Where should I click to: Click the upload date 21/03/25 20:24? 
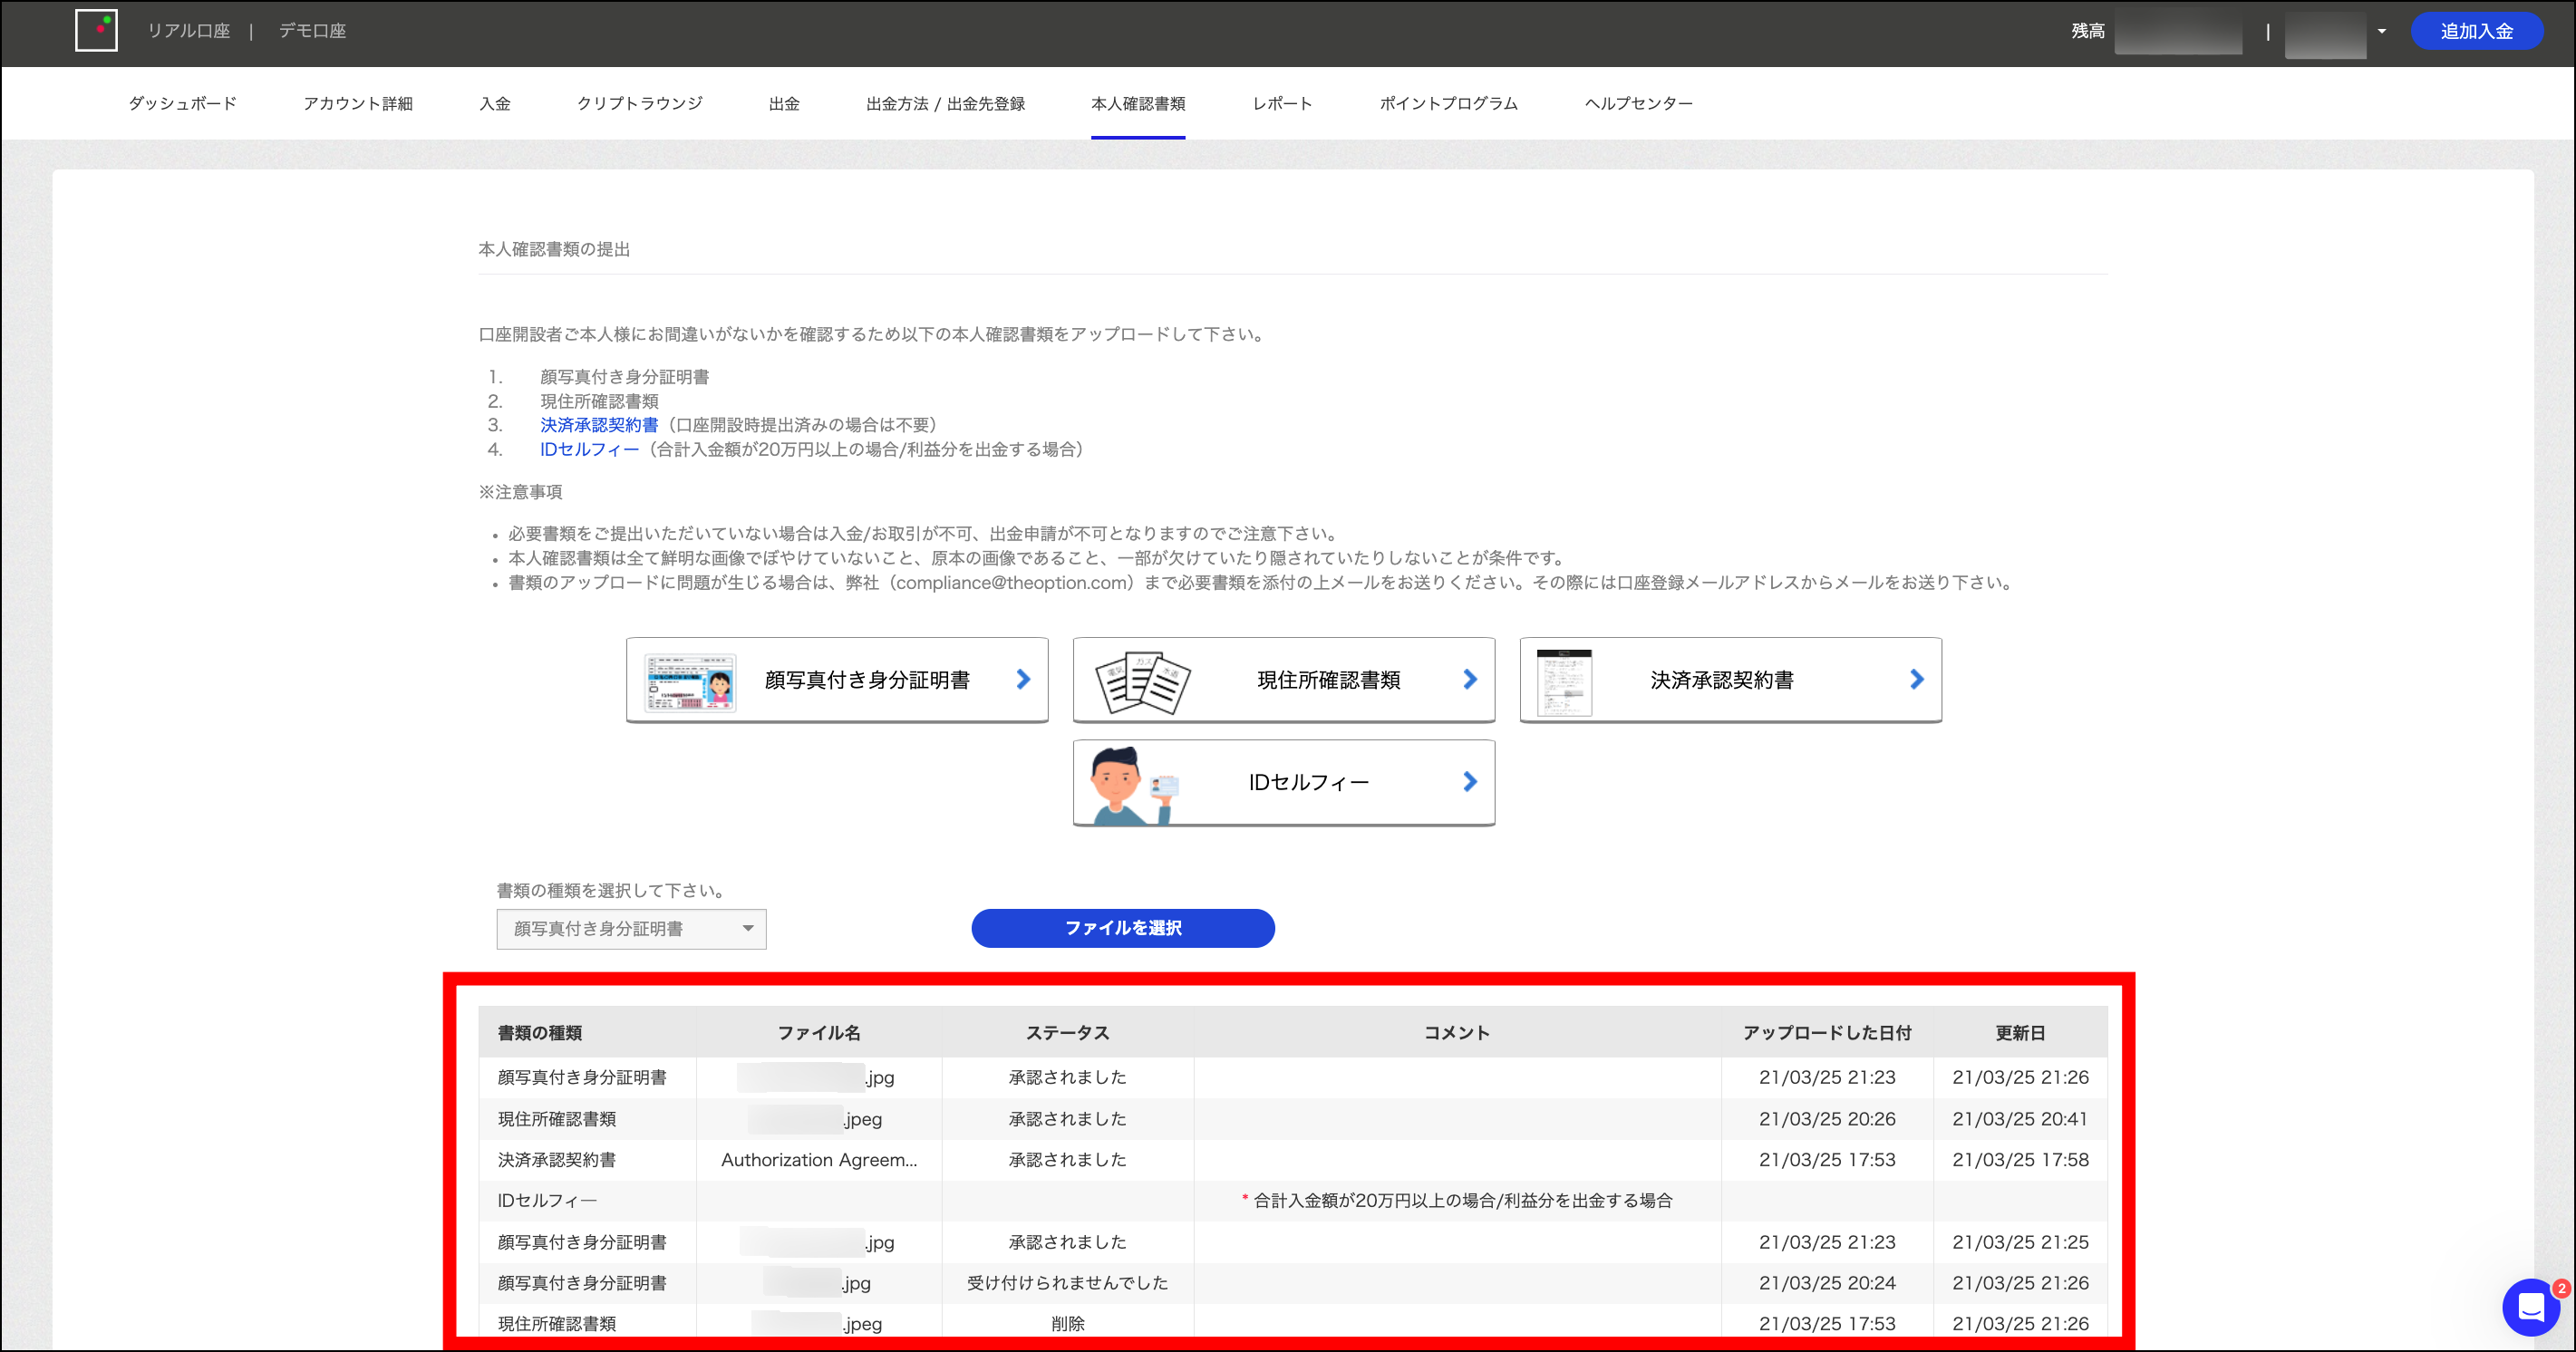tap(1827, 1283)
